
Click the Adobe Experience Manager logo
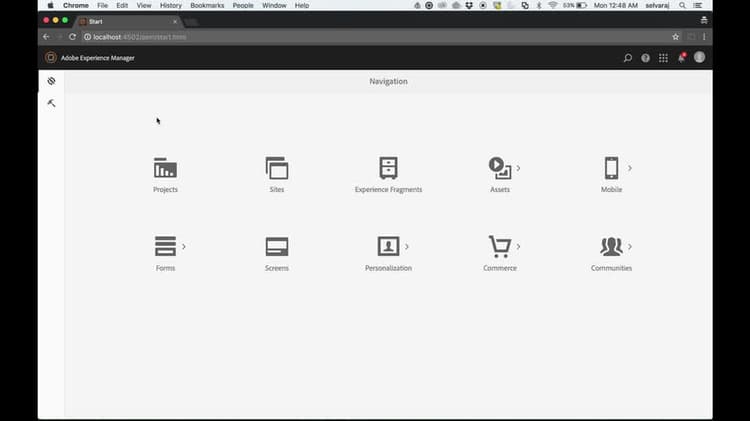(x=51, y=57)
